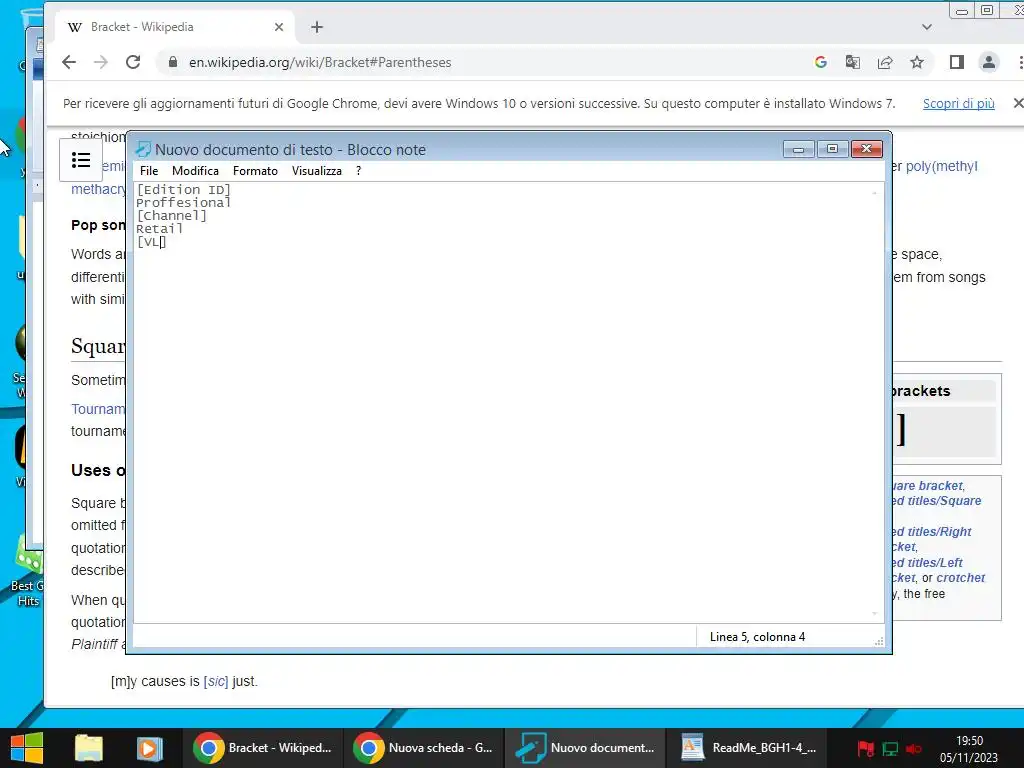The width and height of the screenshot is (1024, 768).
Task: Maximize the Chrome window
Action: 987,10
